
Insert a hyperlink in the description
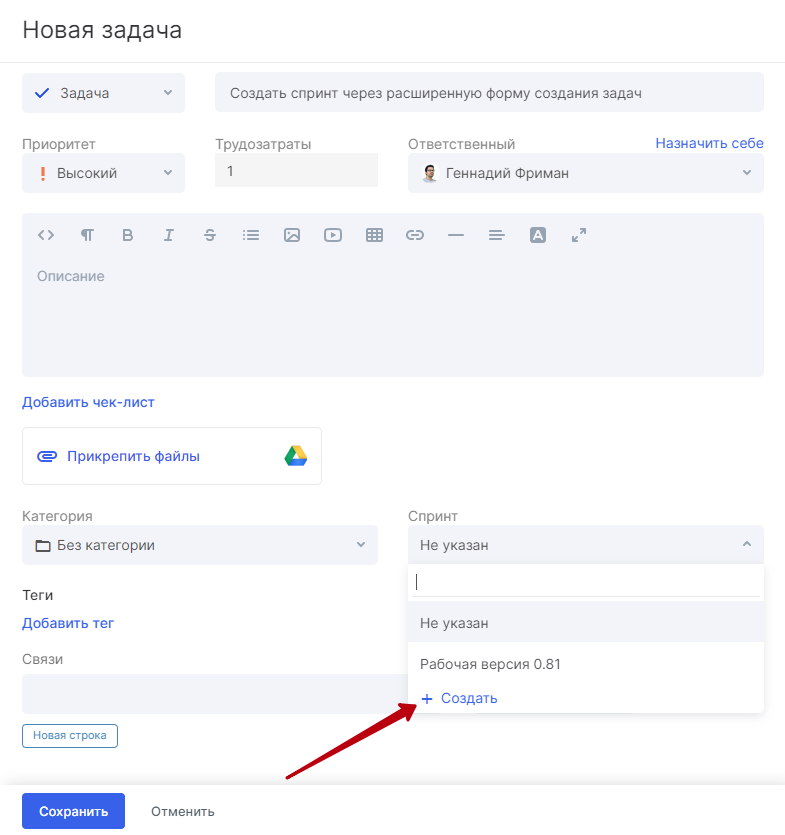pyautogui.click(x=415, y=235)
